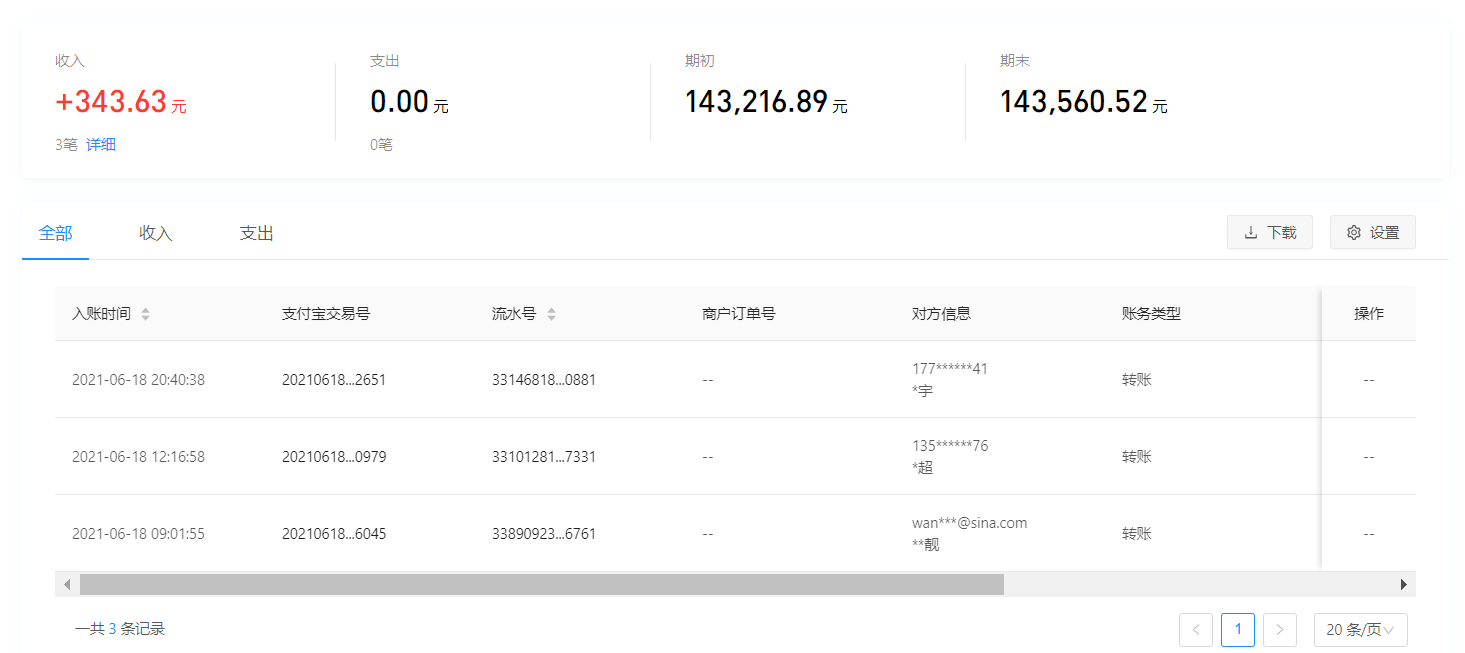Screen dimensions: 1465x653
Task: Click left arrow of horizontal table scrollbar
Action: coord(66,583)
